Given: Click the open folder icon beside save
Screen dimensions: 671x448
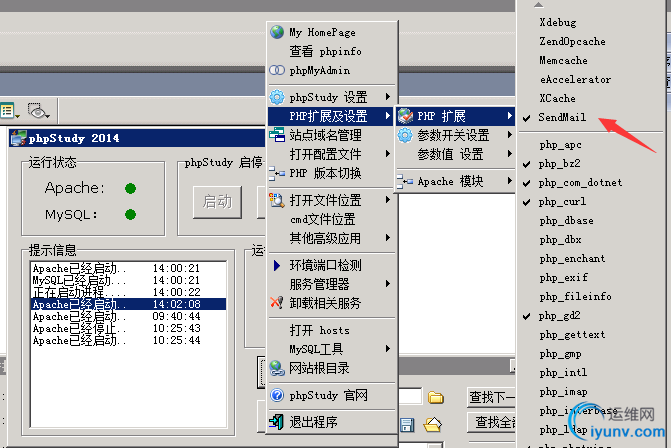Looking at the screenshot, I should tap(433, 424).
